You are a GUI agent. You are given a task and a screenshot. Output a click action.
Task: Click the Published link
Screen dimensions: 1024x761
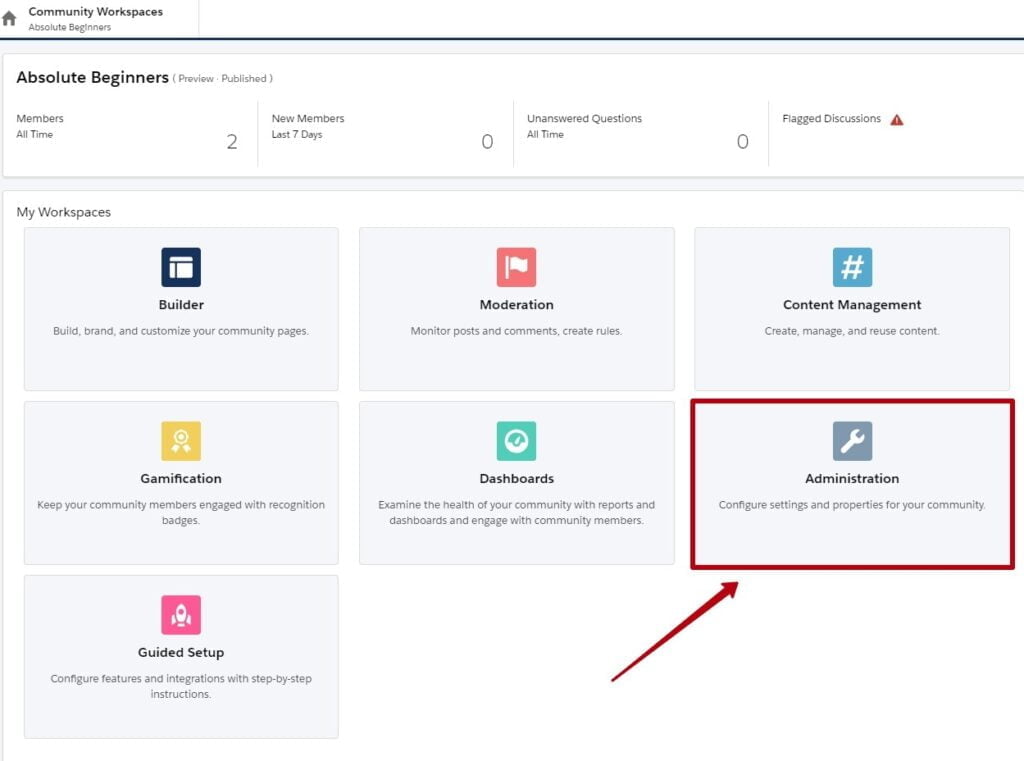click(244, 78)
